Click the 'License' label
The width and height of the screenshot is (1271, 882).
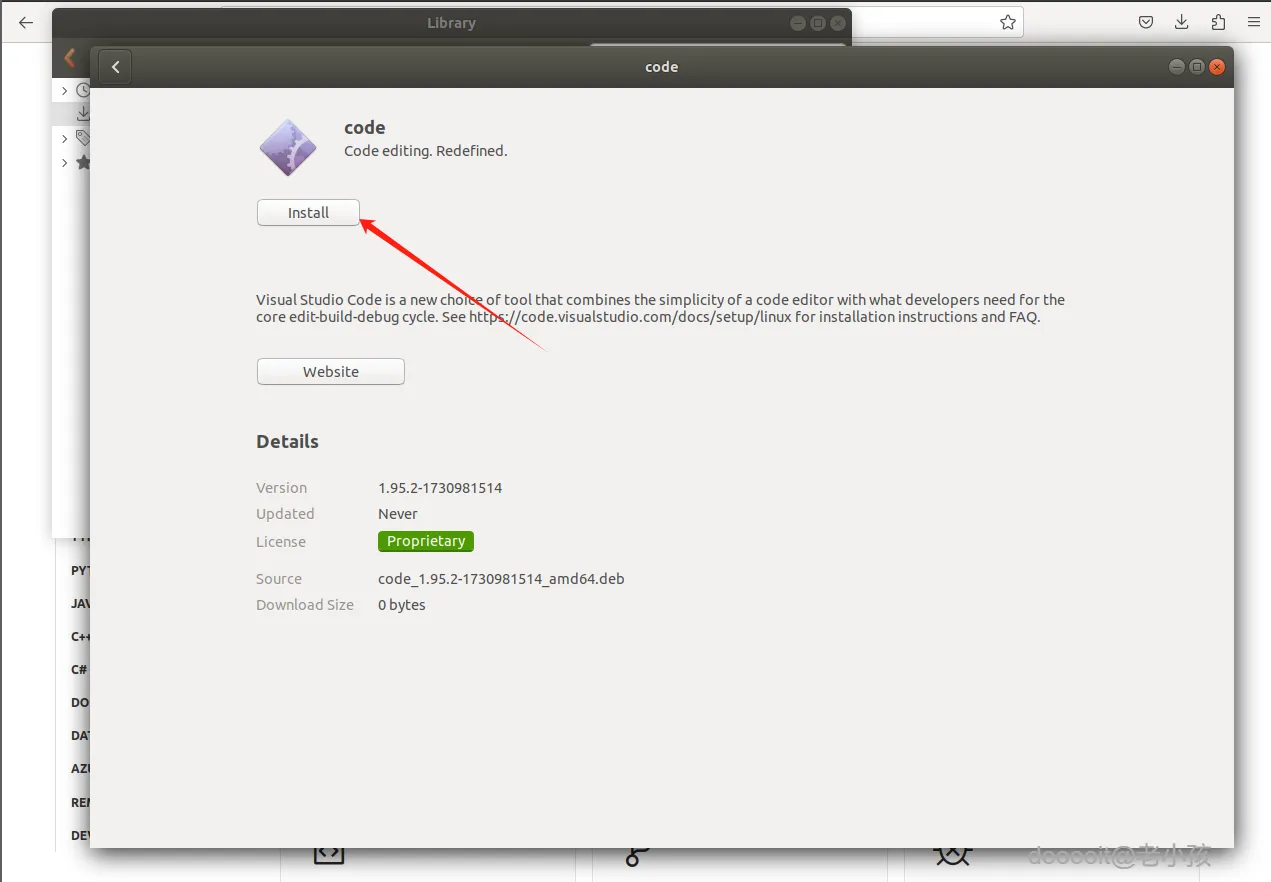(x=281, y=542)
